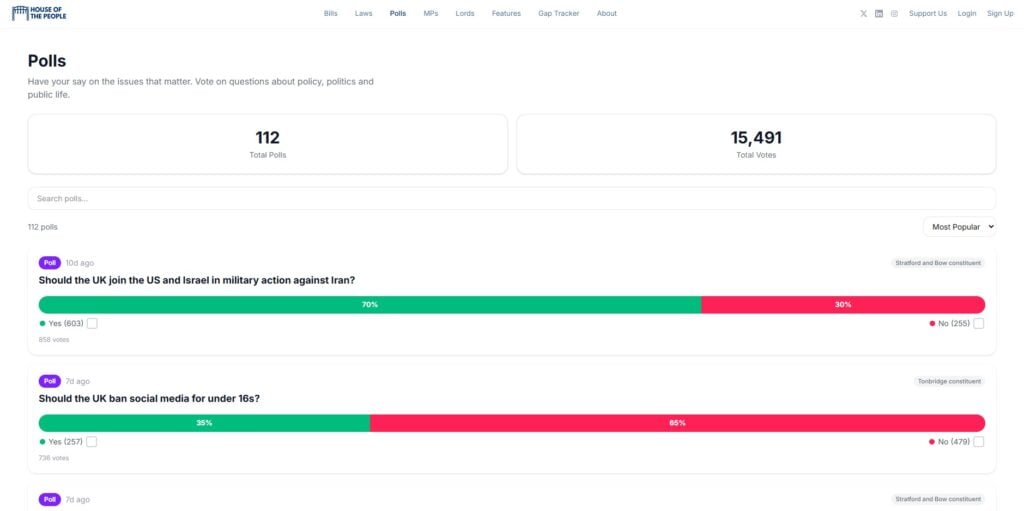Check No on the Iran military action poll

tap(978, 324)
